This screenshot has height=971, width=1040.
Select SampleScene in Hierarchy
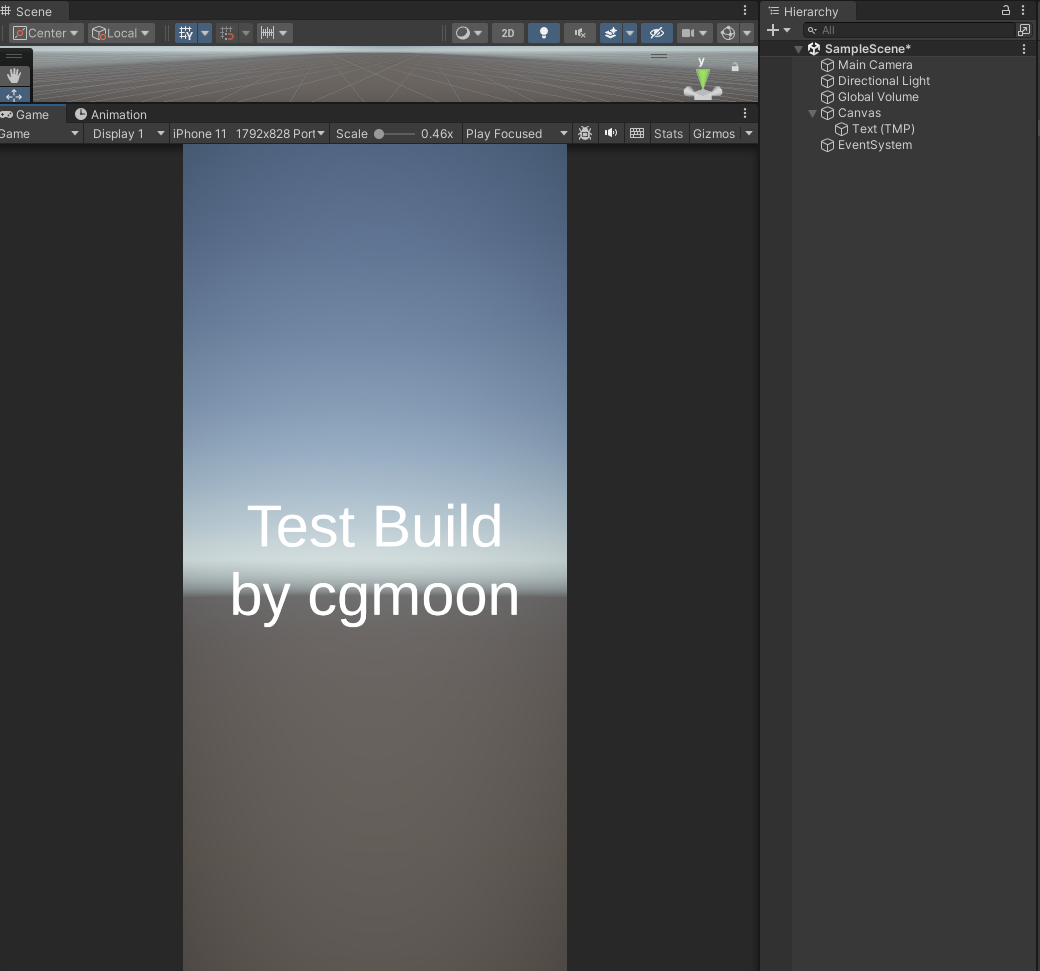point(867,48)
